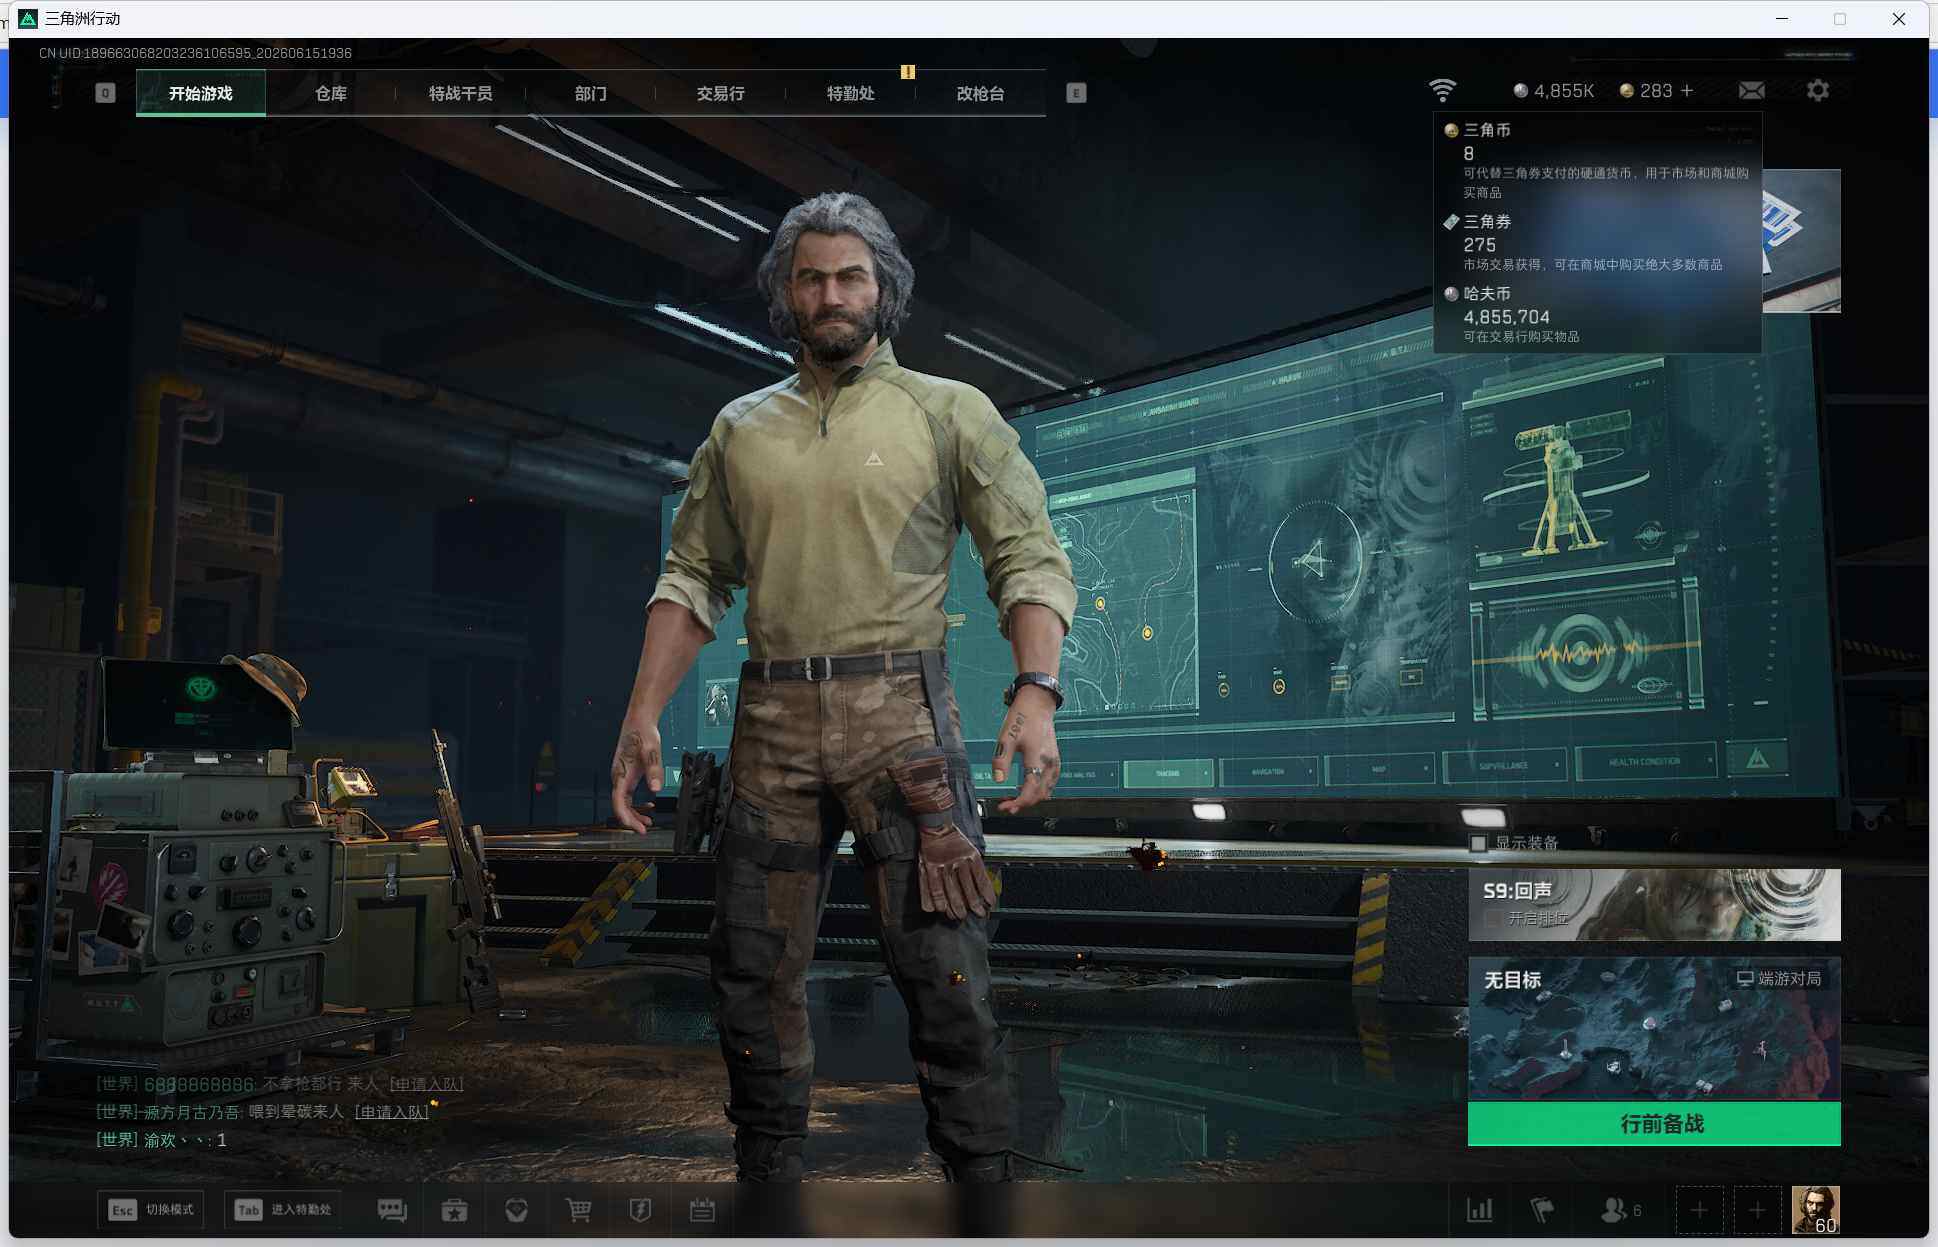Click the 4,855K 哈夫币 balance
Screen dimensions: 1938x1247
click(x=1553, y=91)
